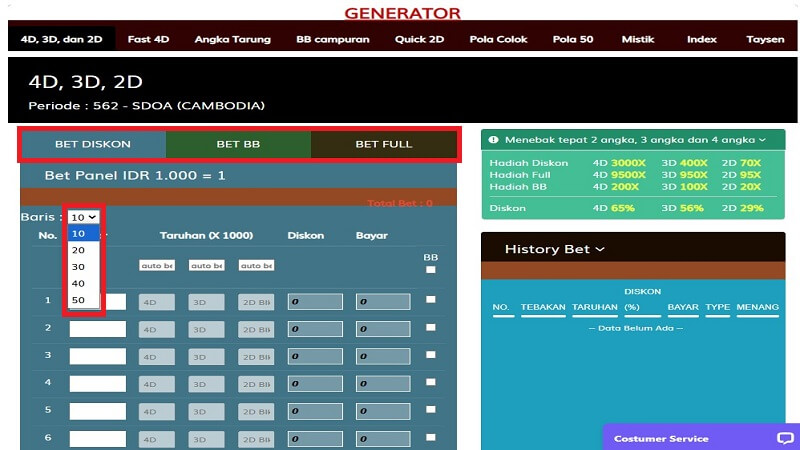Click the TEBAKAN column header
Viewport: 800px width, 450px height.
[x=543, y=307]
